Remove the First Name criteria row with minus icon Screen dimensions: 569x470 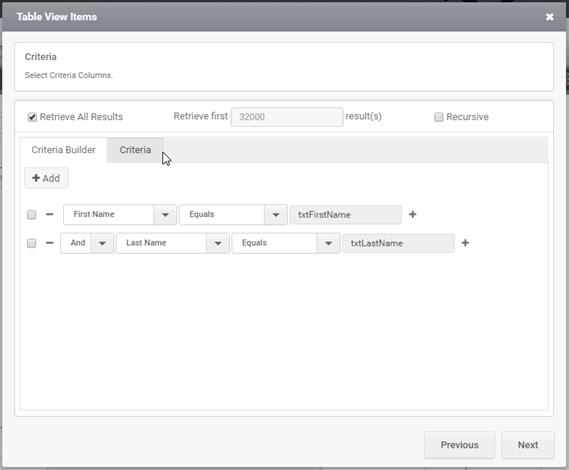(x=50, y=214)
